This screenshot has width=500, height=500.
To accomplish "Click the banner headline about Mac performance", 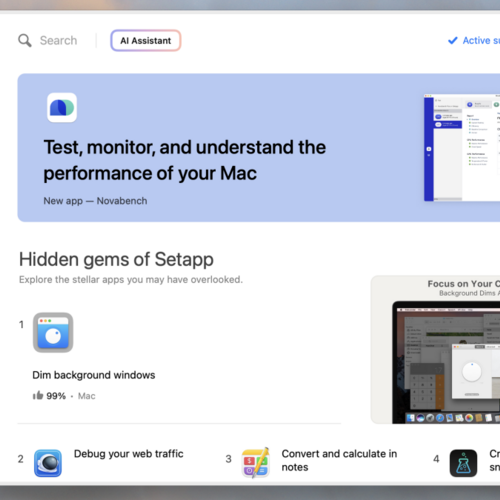I will [x=185, y=160].
